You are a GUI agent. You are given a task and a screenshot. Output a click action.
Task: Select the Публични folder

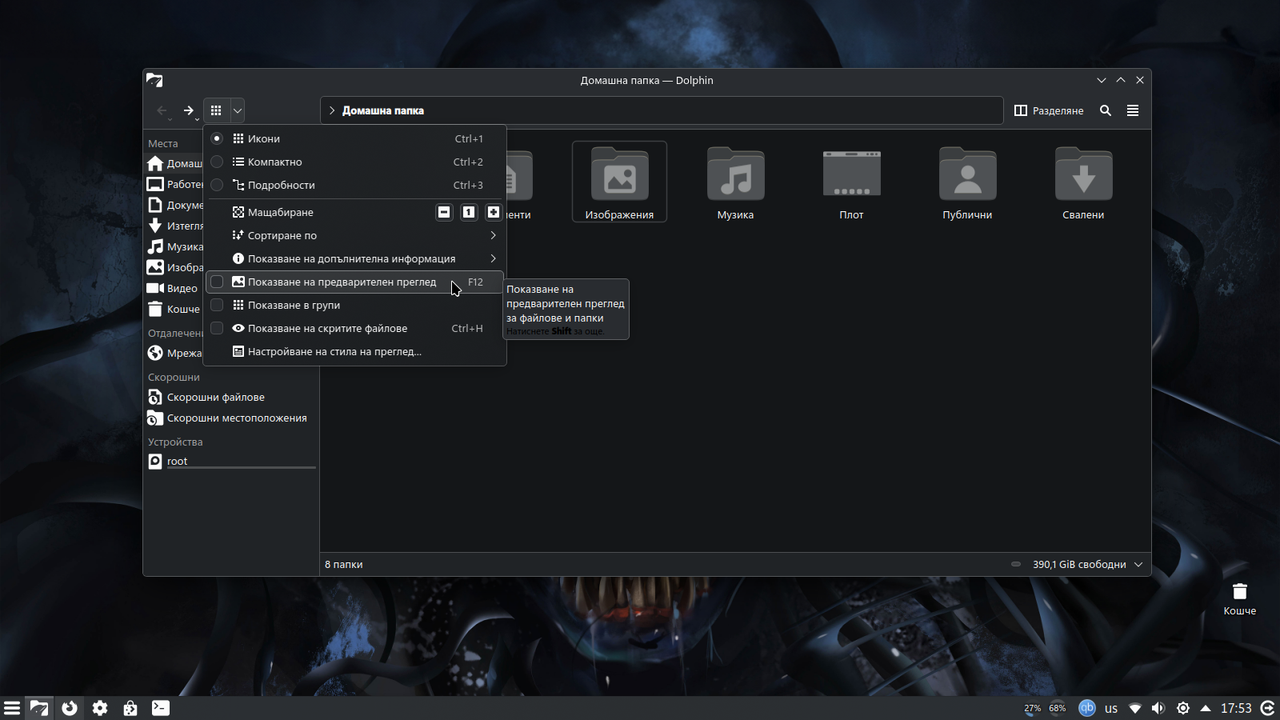point(967,182)
